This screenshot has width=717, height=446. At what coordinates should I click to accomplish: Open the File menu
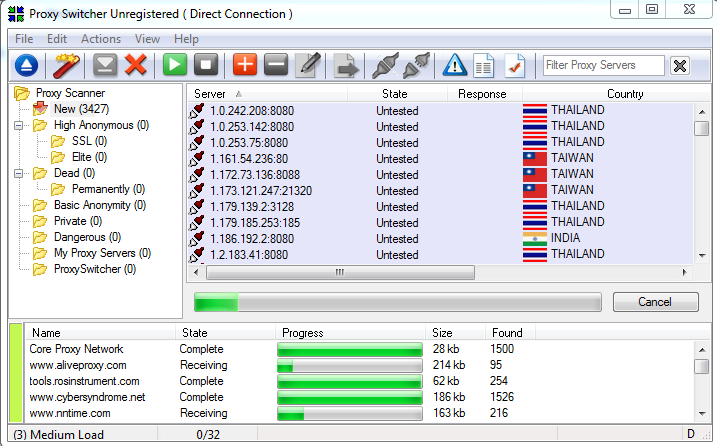[24, 39]
